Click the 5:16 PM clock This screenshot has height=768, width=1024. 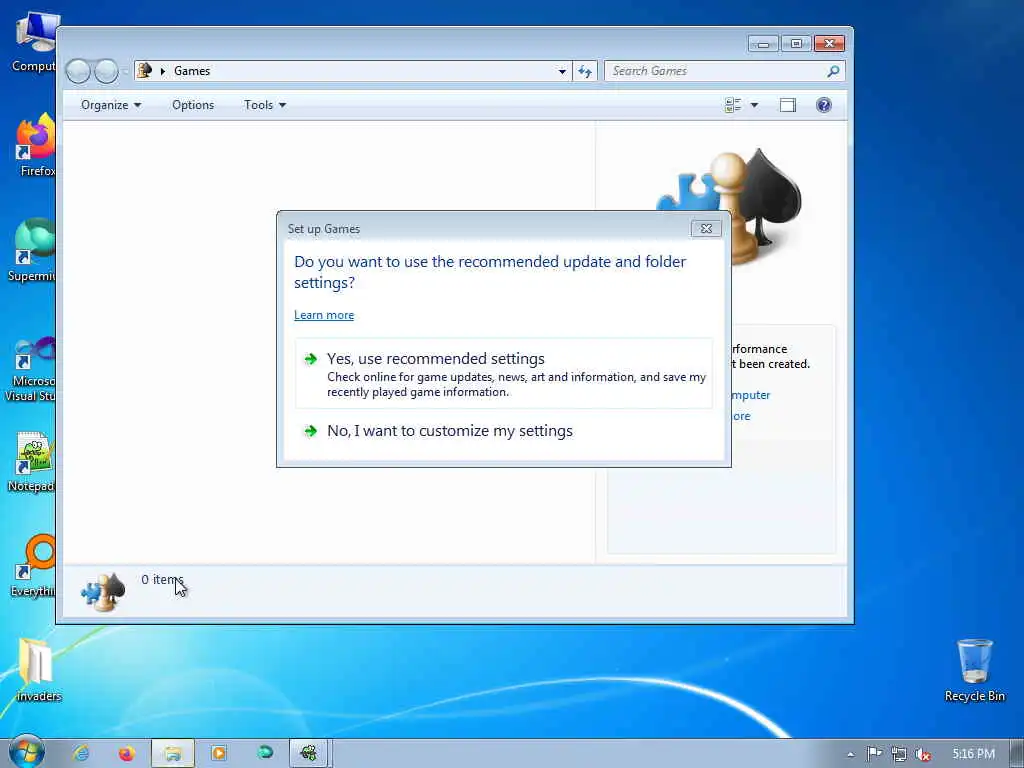tap(973, 754)
